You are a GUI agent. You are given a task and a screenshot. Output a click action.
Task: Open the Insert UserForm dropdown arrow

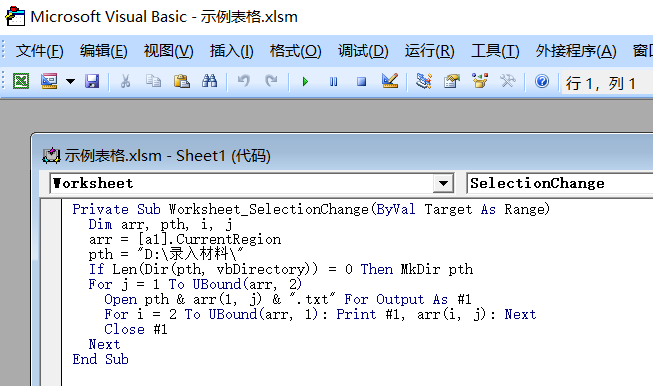point(70,81)
